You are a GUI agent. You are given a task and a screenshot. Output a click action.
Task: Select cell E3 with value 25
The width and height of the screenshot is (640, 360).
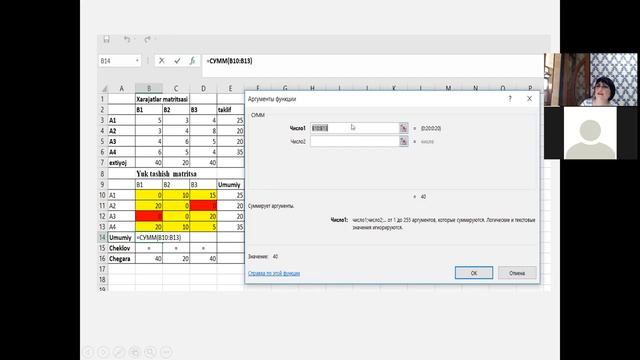pyautogui.click(x=230, y=120)
